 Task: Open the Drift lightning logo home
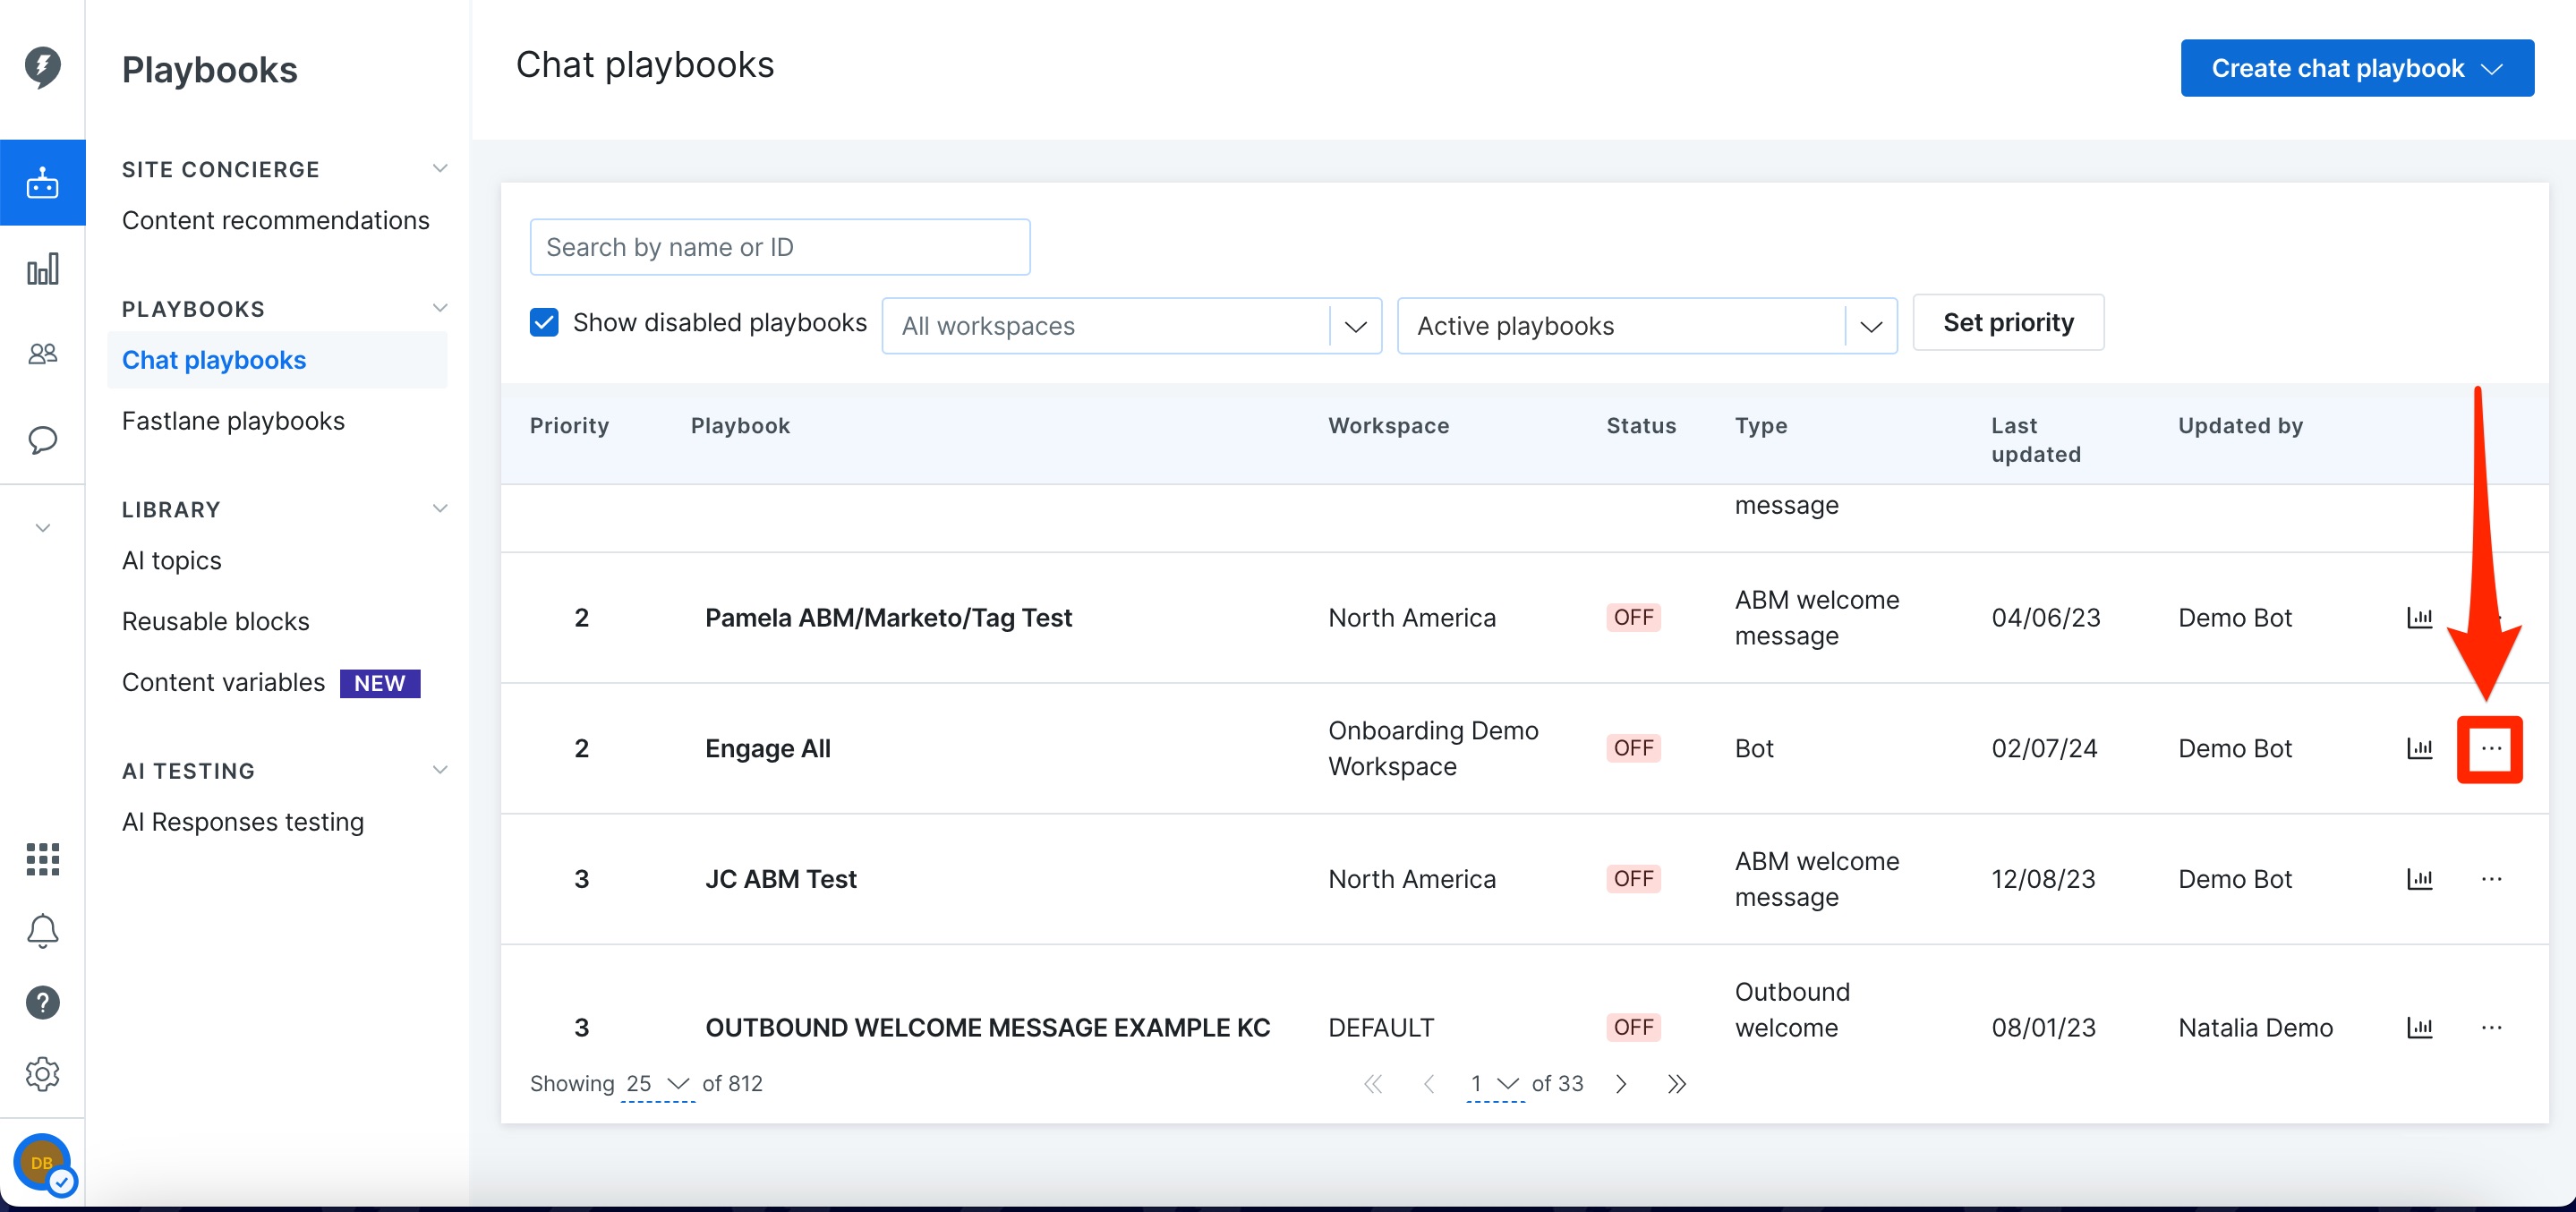42,68
